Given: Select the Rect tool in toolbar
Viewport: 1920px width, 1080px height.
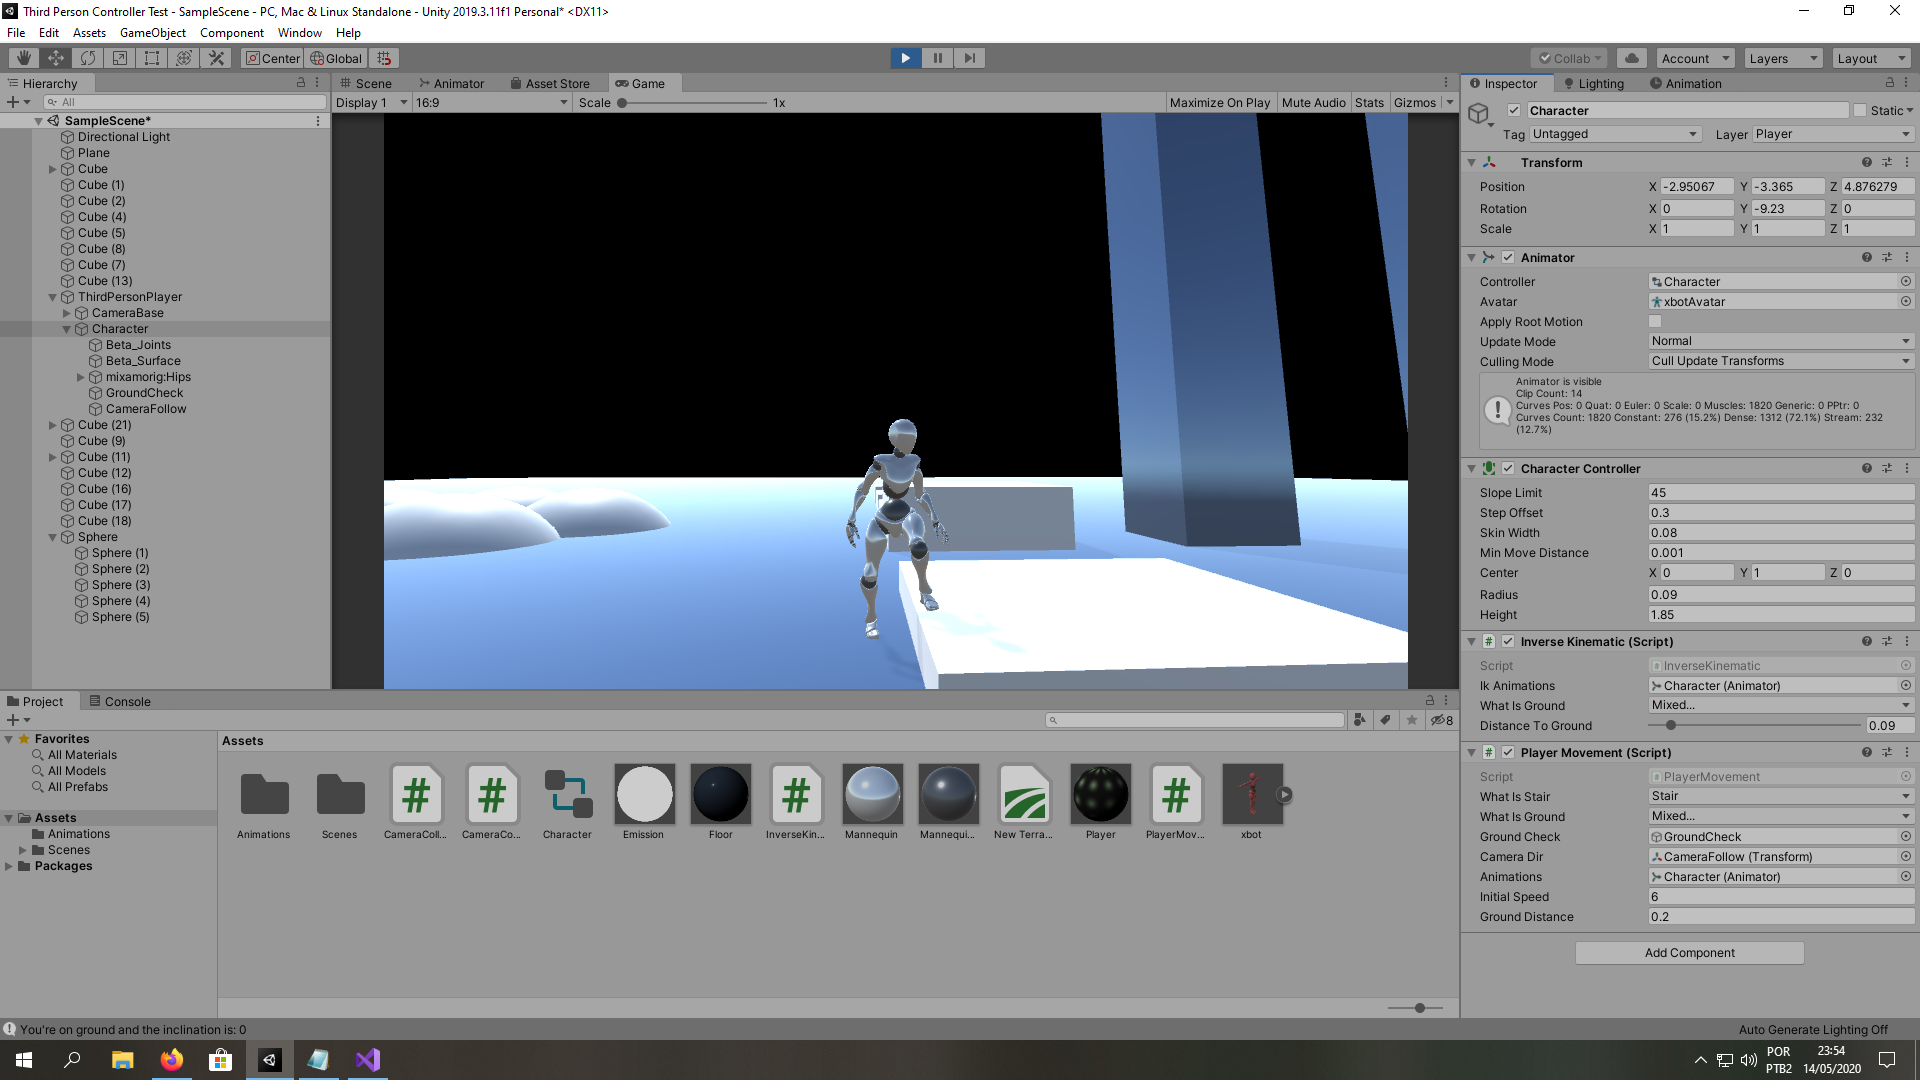Looking at the screenshot, I should click(152, 58).
